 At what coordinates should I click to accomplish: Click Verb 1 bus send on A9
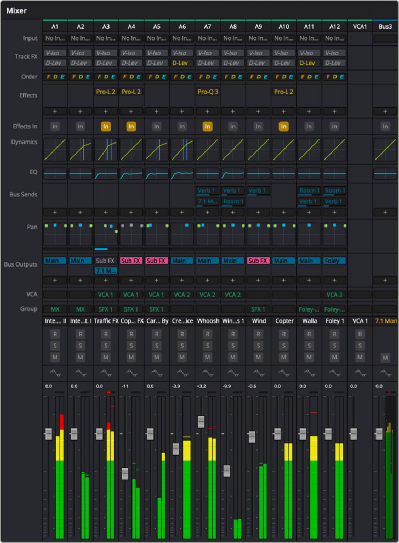tap(258, 191)
